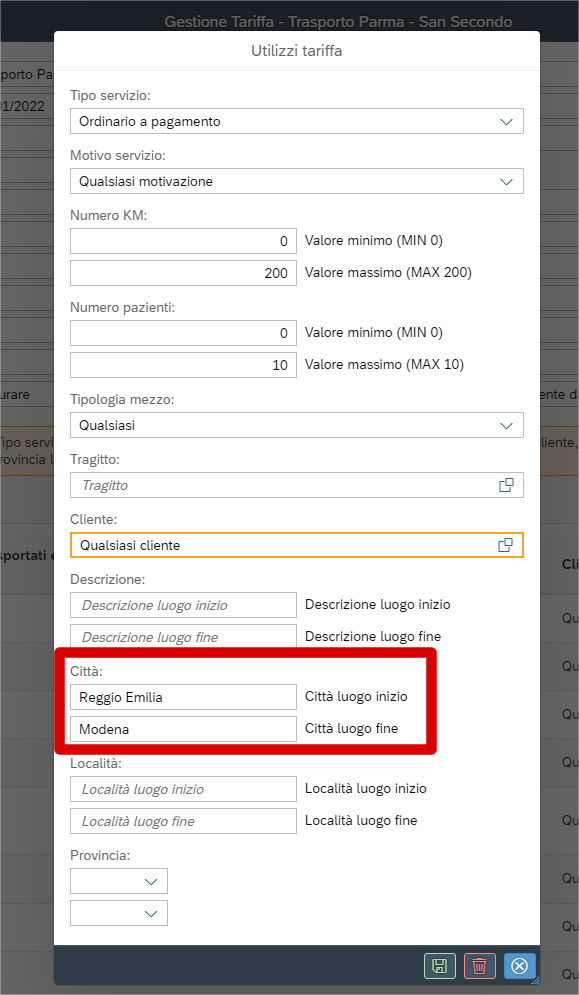Click Ordinario a pagamento combo box text

[x=150, y=122]
